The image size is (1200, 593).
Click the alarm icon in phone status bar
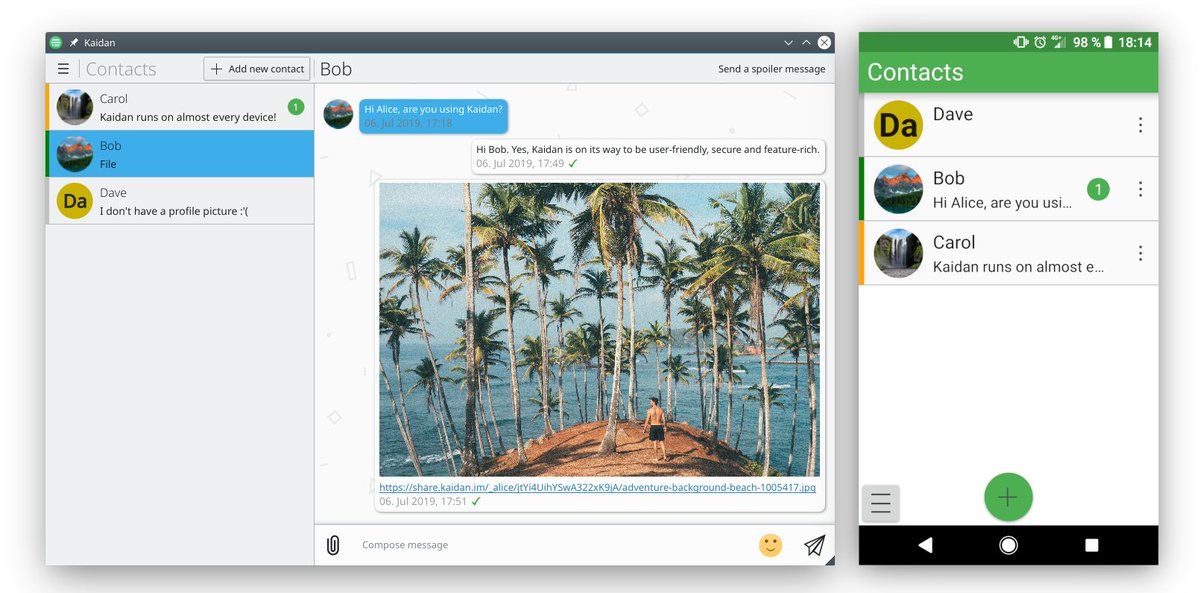pyautogui.click(x=1040, y=42)
